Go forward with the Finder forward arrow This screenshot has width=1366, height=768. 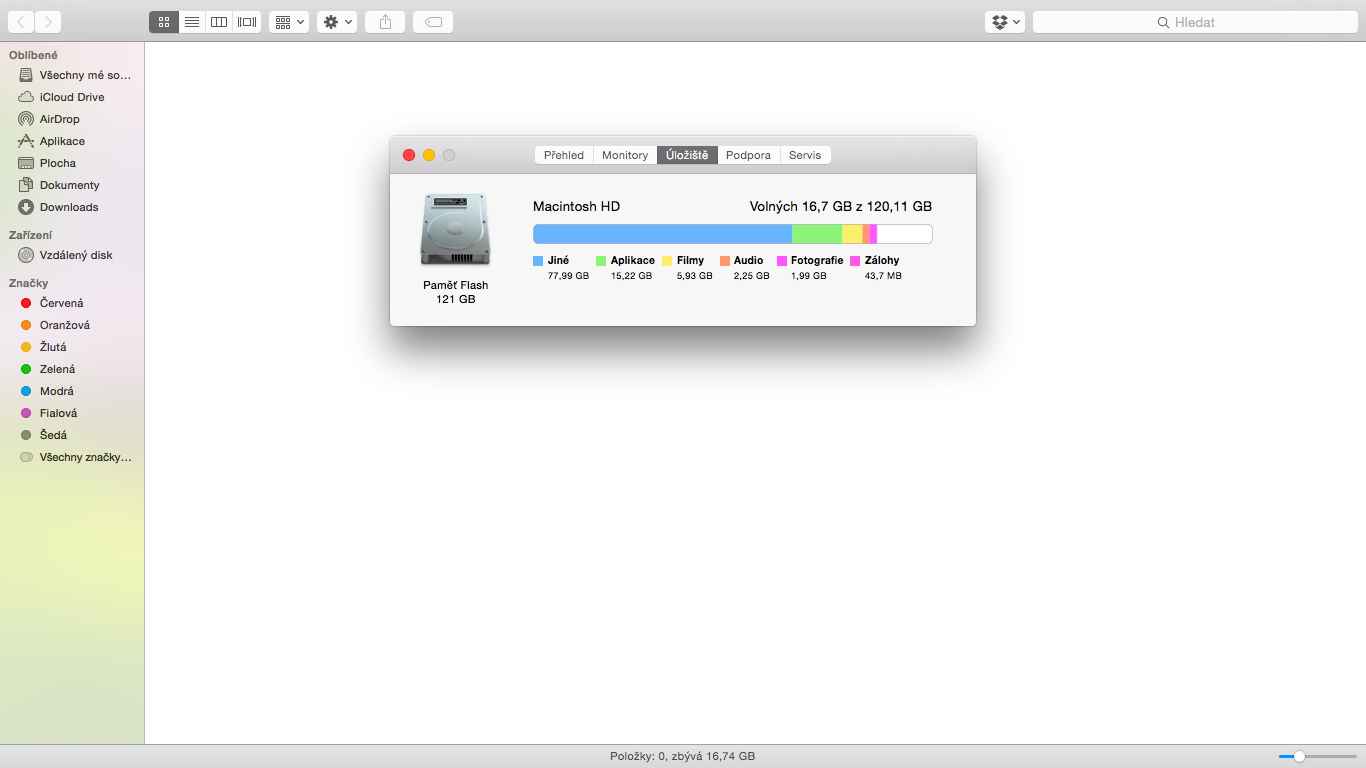pos(48,22)
